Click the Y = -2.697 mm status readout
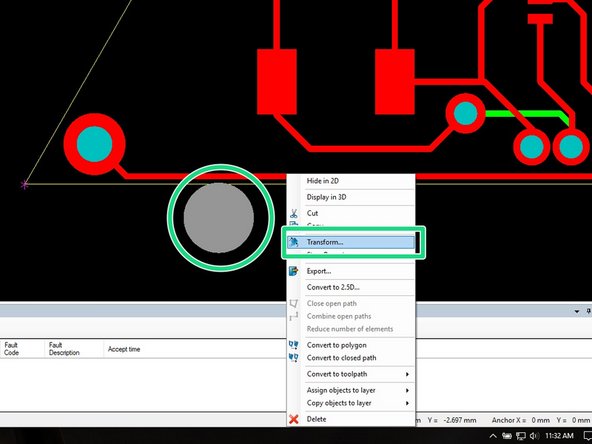Image resolution: width=592 pixels, height=444 pixels. click(x=452, y=420)
